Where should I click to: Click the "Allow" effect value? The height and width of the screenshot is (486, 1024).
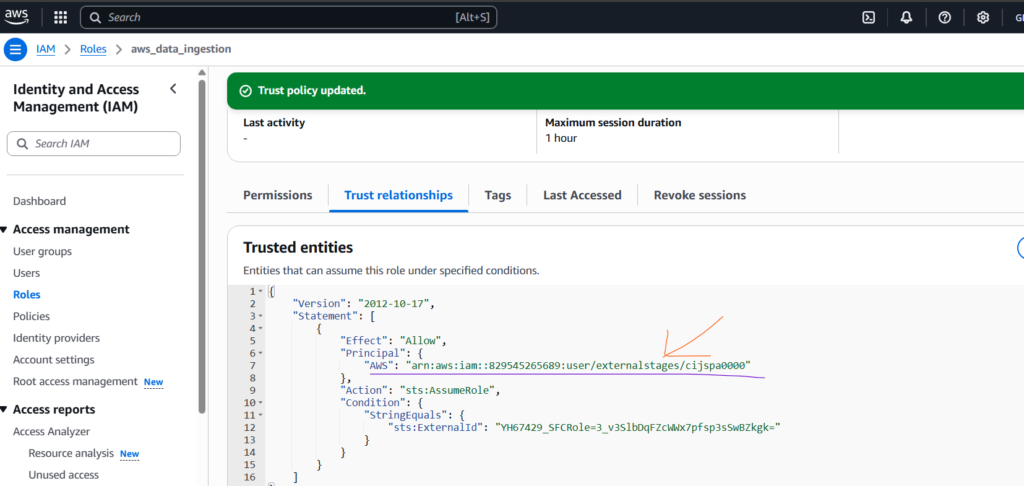click(x=421, y=341)
